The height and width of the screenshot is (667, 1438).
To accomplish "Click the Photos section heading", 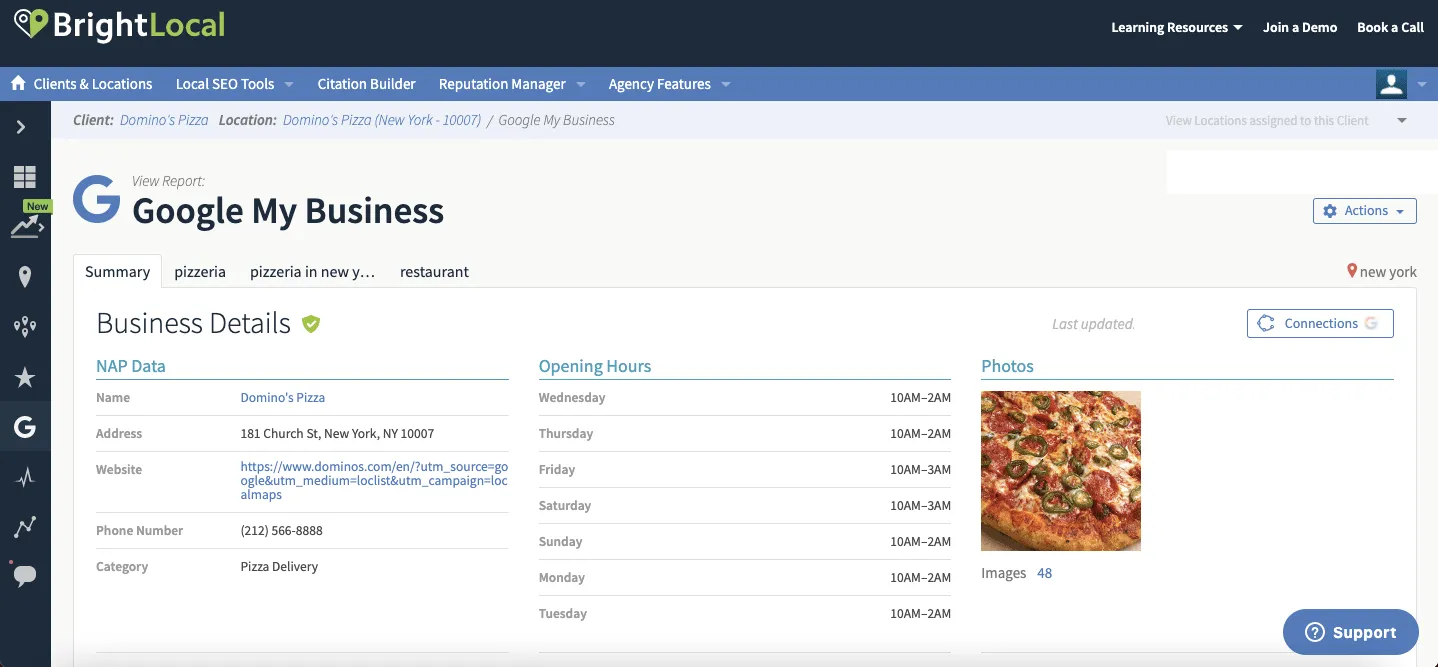I will (1007, 366).
